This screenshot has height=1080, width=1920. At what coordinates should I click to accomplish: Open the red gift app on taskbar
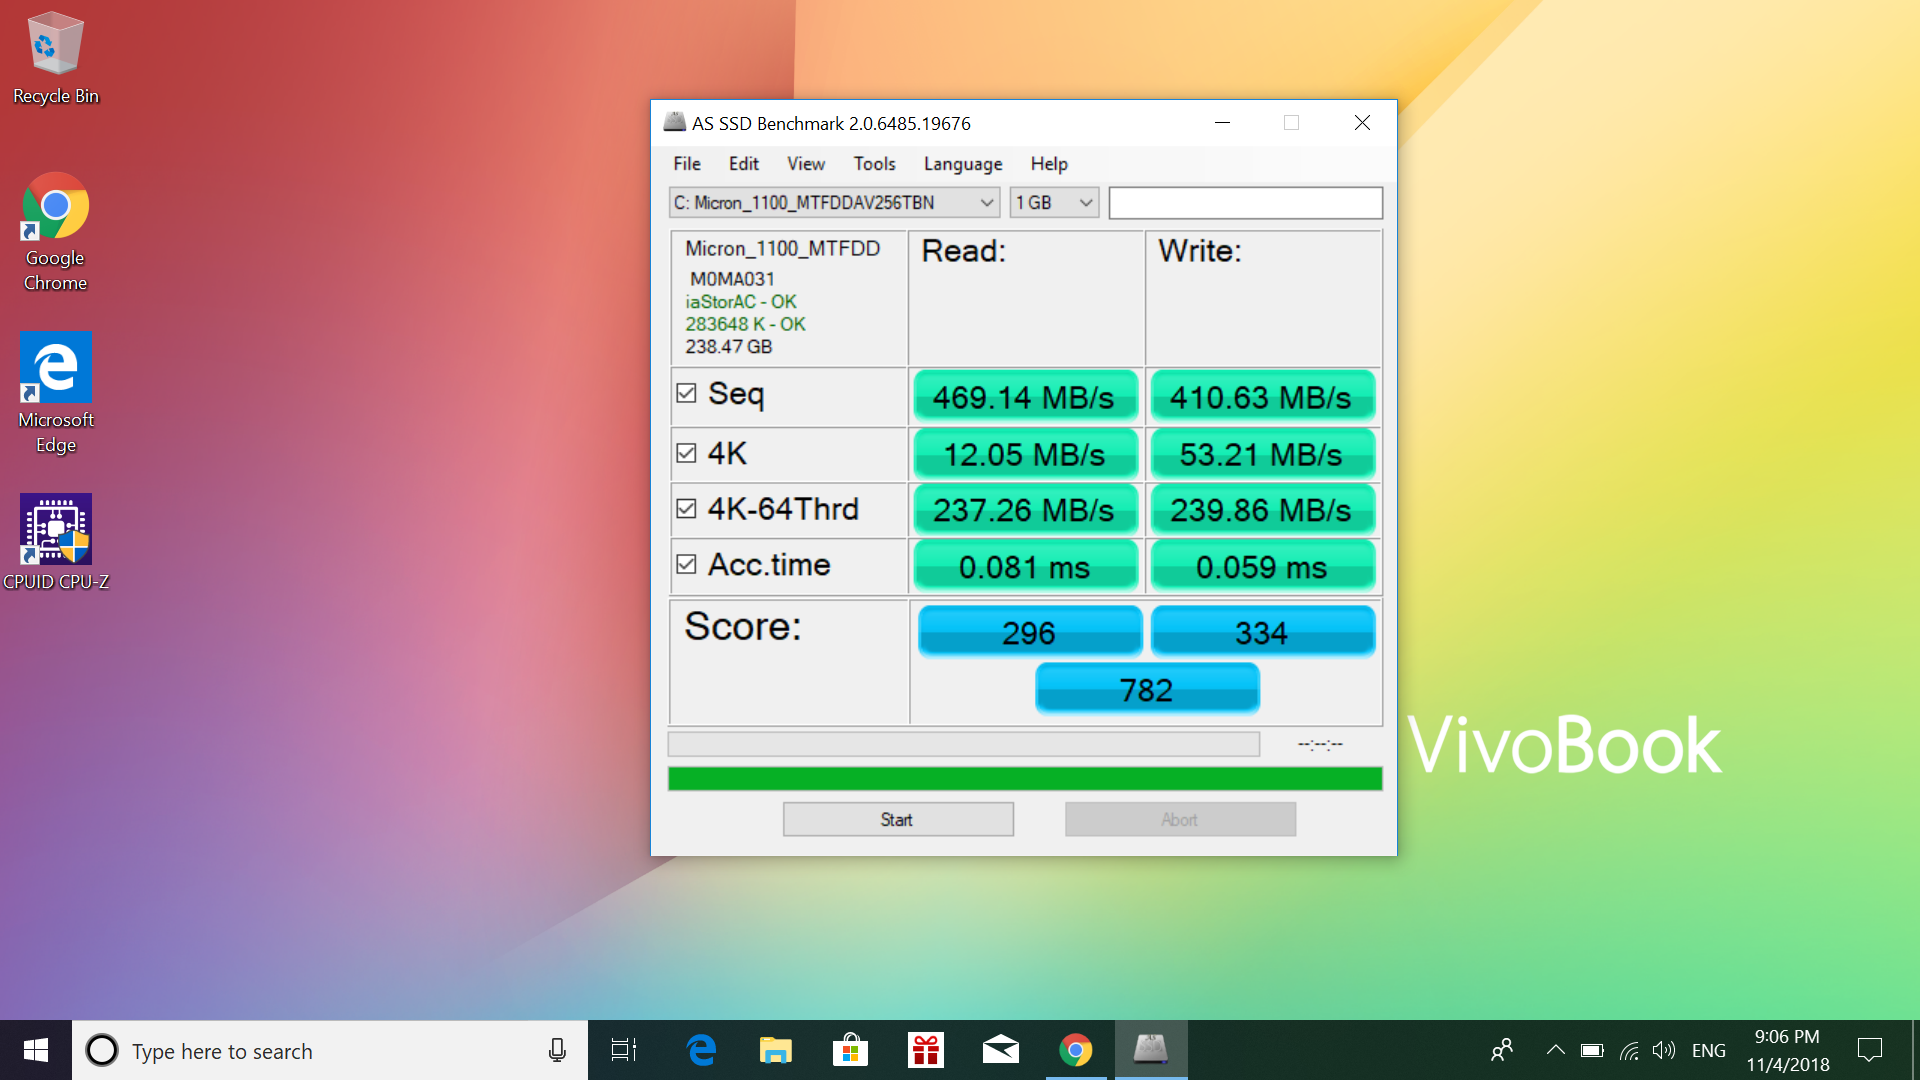(x=926, y=1050)
